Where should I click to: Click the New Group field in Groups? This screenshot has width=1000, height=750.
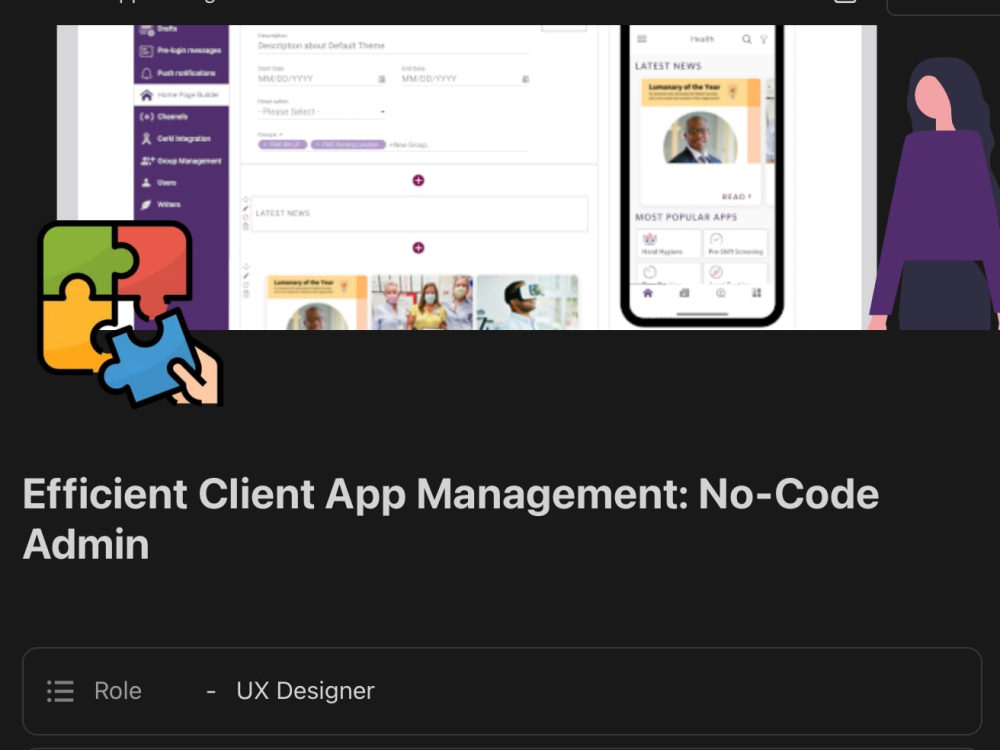click(409, 145)
